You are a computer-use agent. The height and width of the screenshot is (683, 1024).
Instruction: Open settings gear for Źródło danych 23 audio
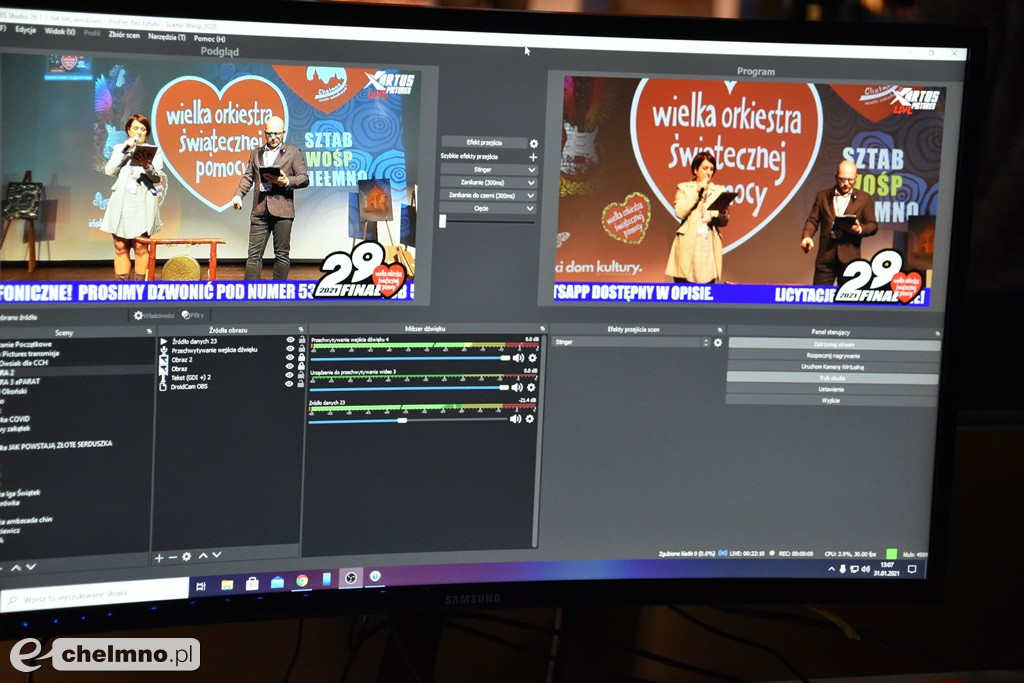click(530, 419)
